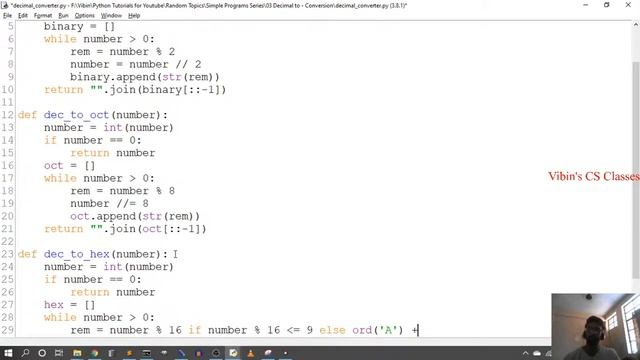
Task: Switch to OBS Studio on the taskbar
Action: click(216, 353)
